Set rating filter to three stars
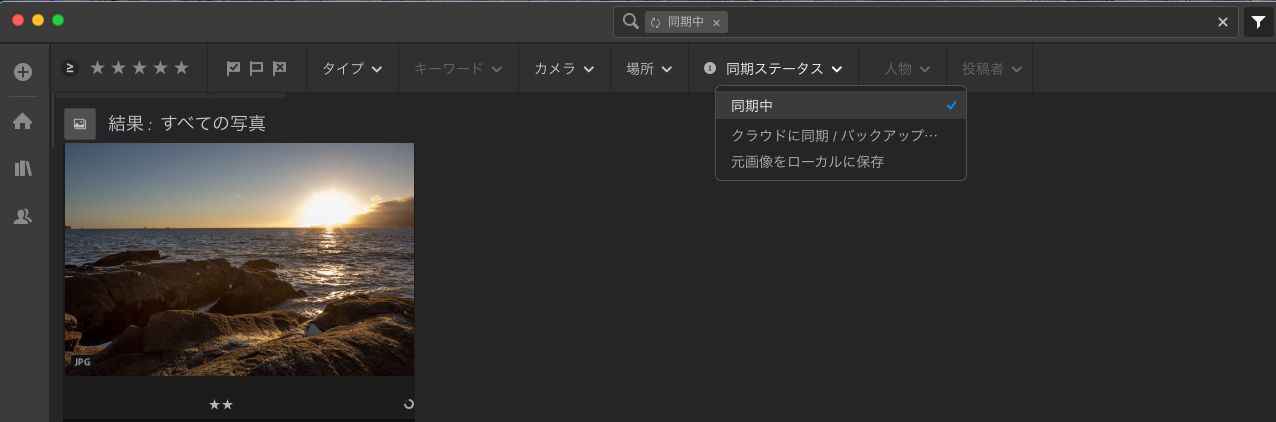 [x=139, y=68]
